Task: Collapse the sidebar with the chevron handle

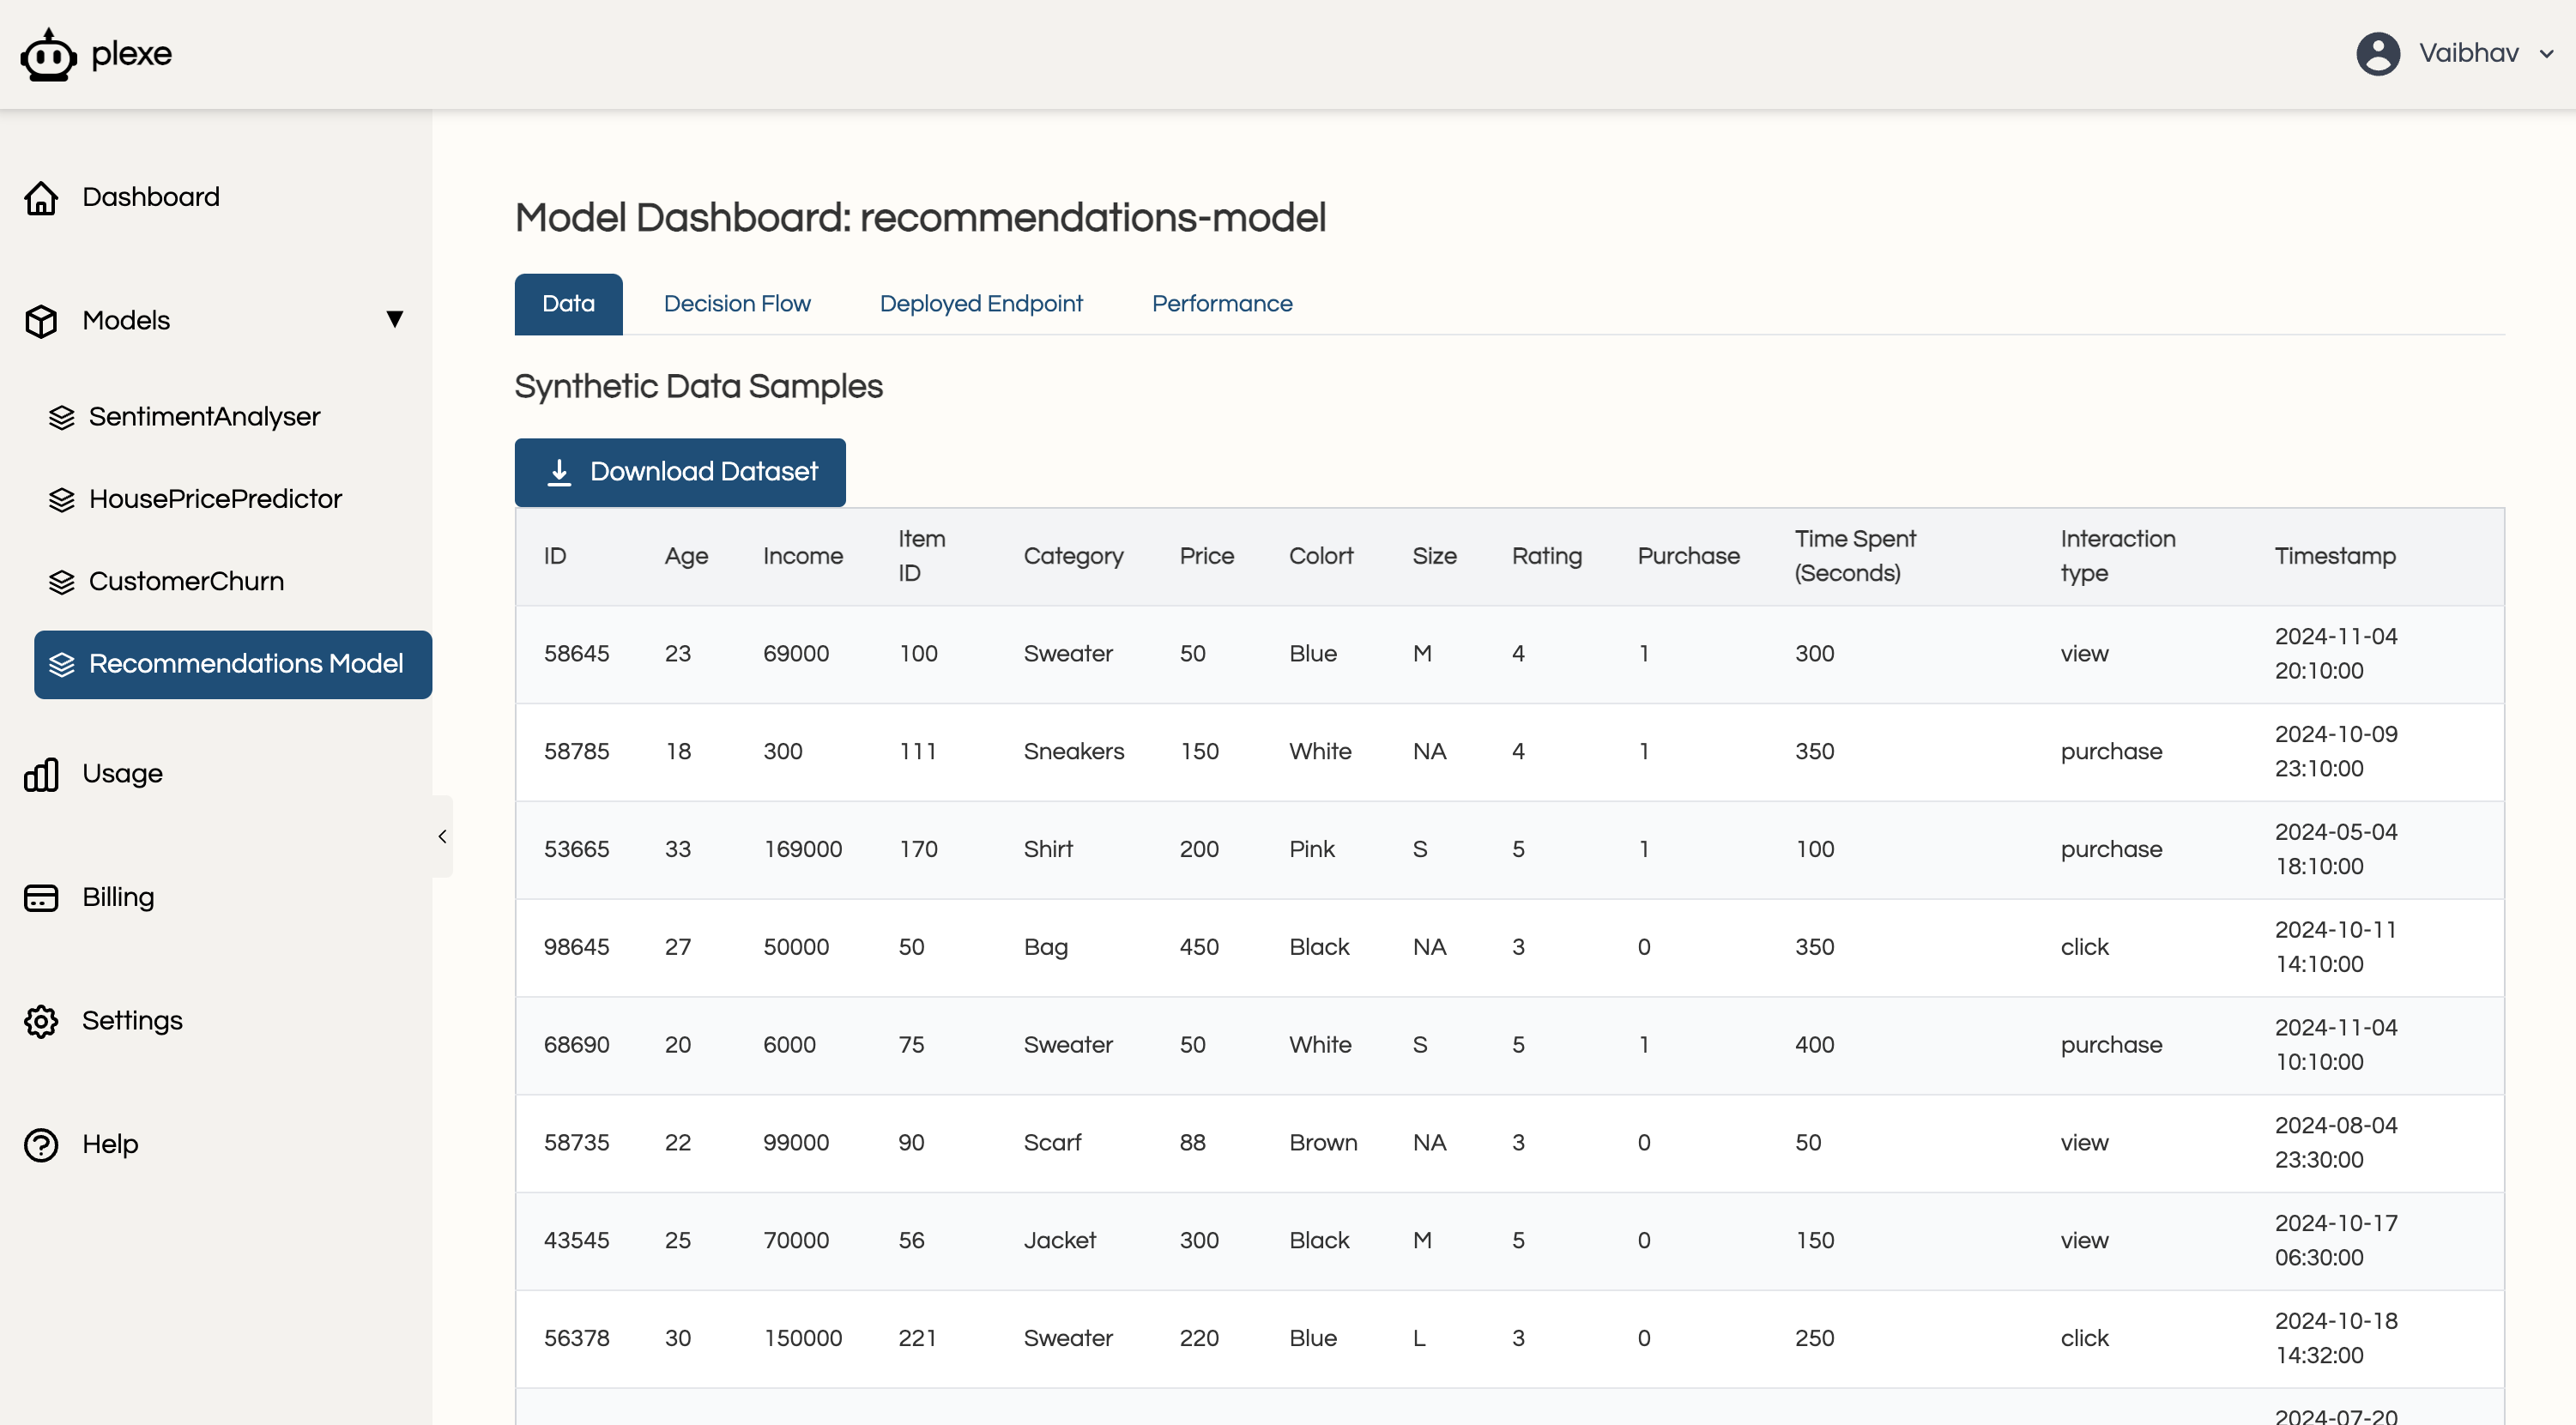Action: point(442,836)
